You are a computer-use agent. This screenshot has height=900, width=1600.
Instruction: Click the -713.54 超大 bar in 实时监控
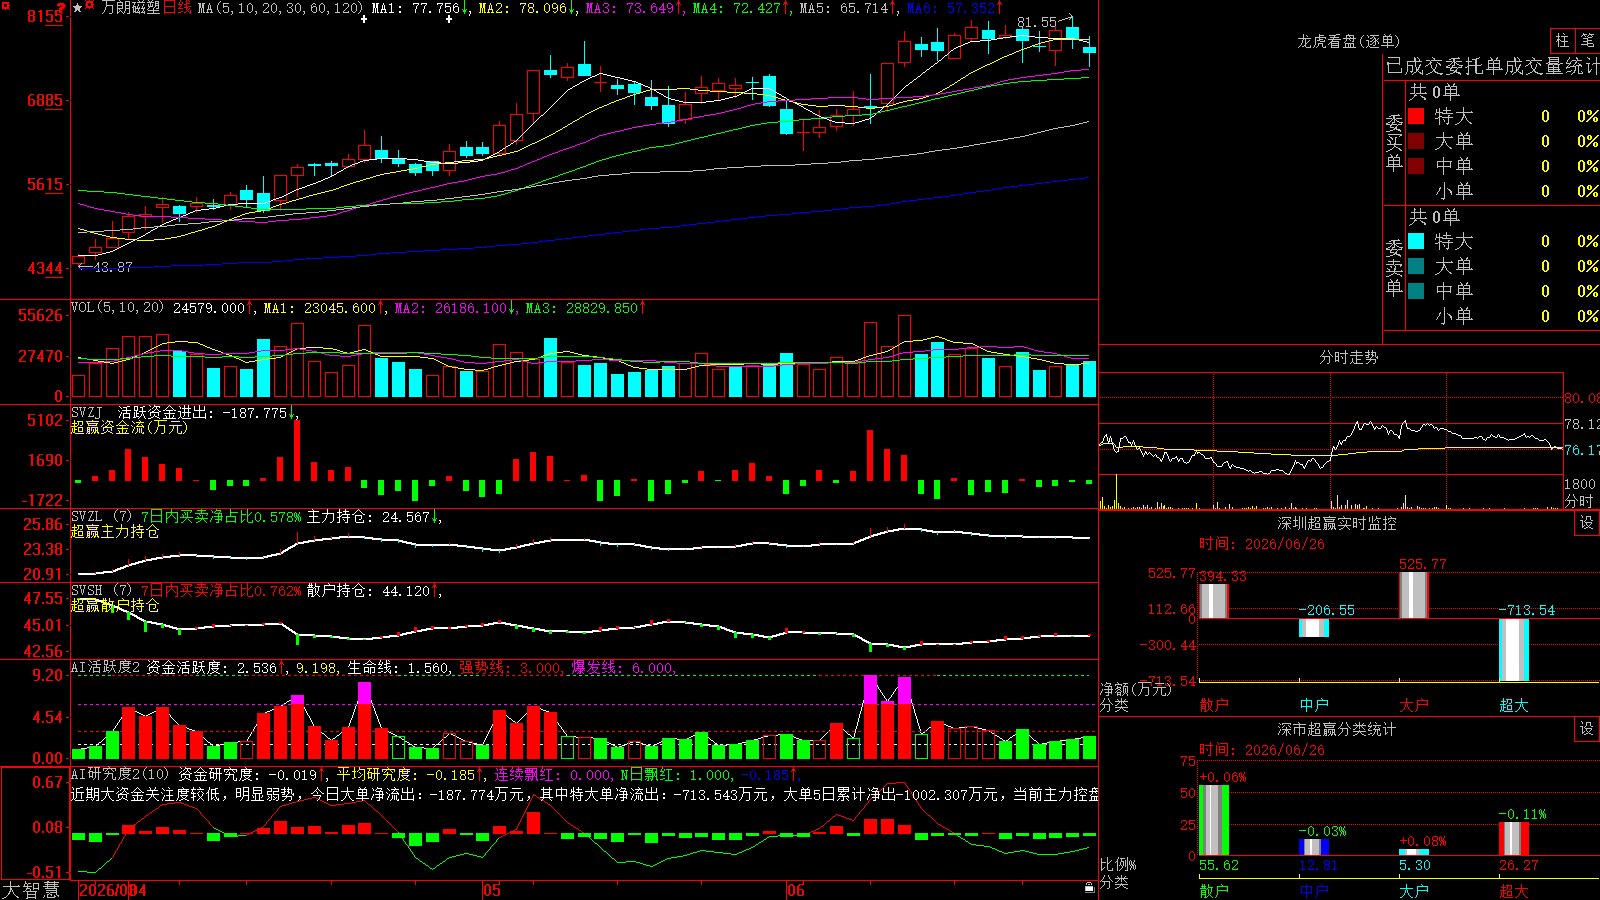(x=1514, y=650)
